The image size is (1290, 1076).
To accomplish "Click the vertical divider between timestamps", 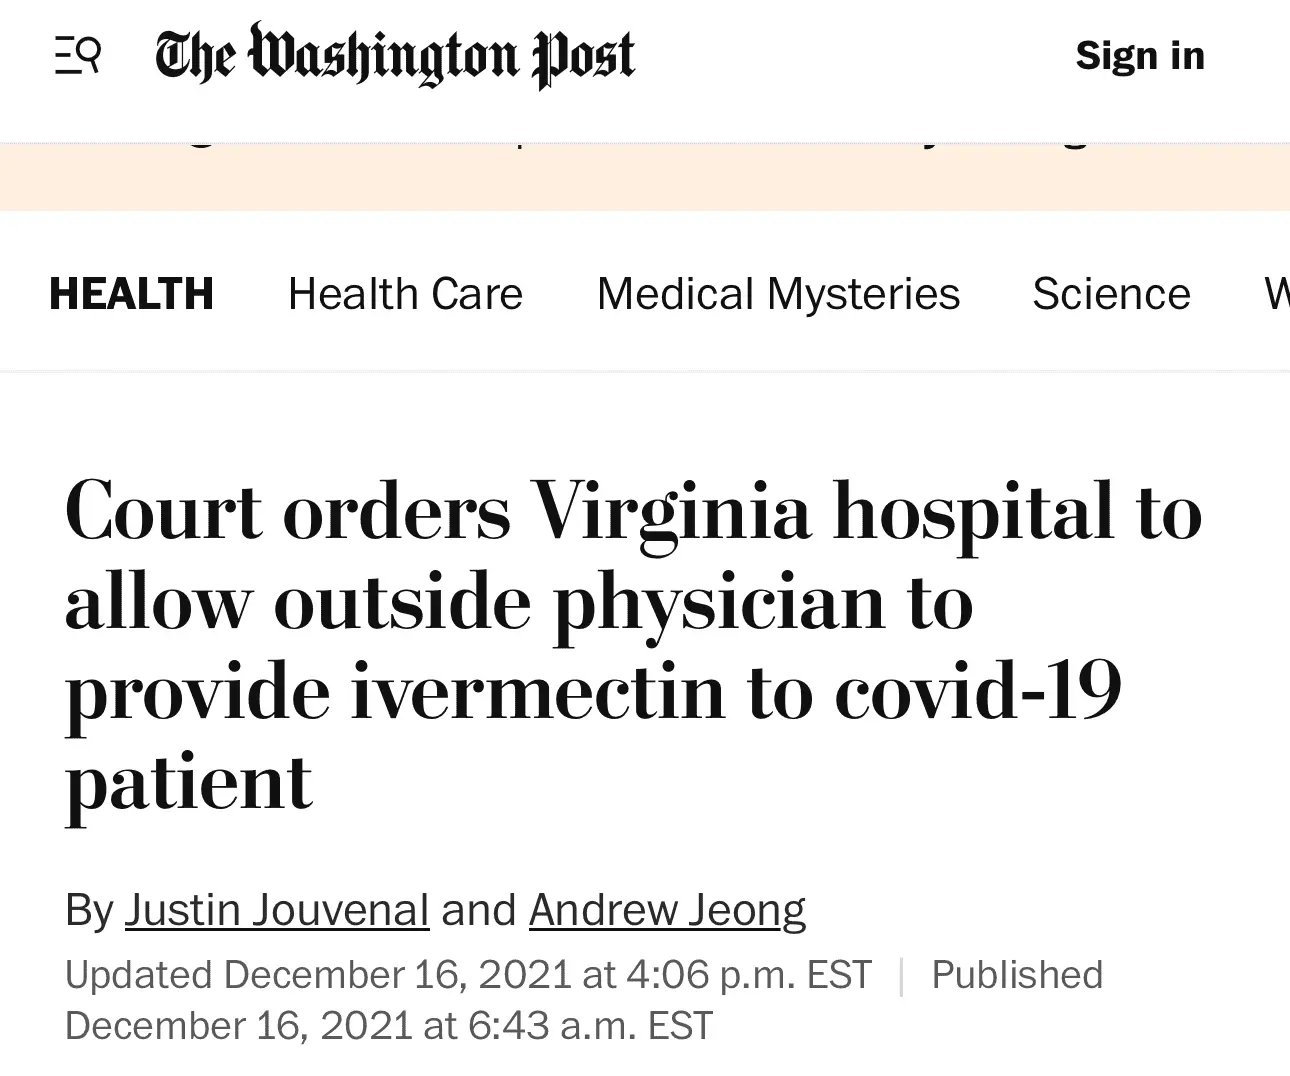I will click(901, 975).
